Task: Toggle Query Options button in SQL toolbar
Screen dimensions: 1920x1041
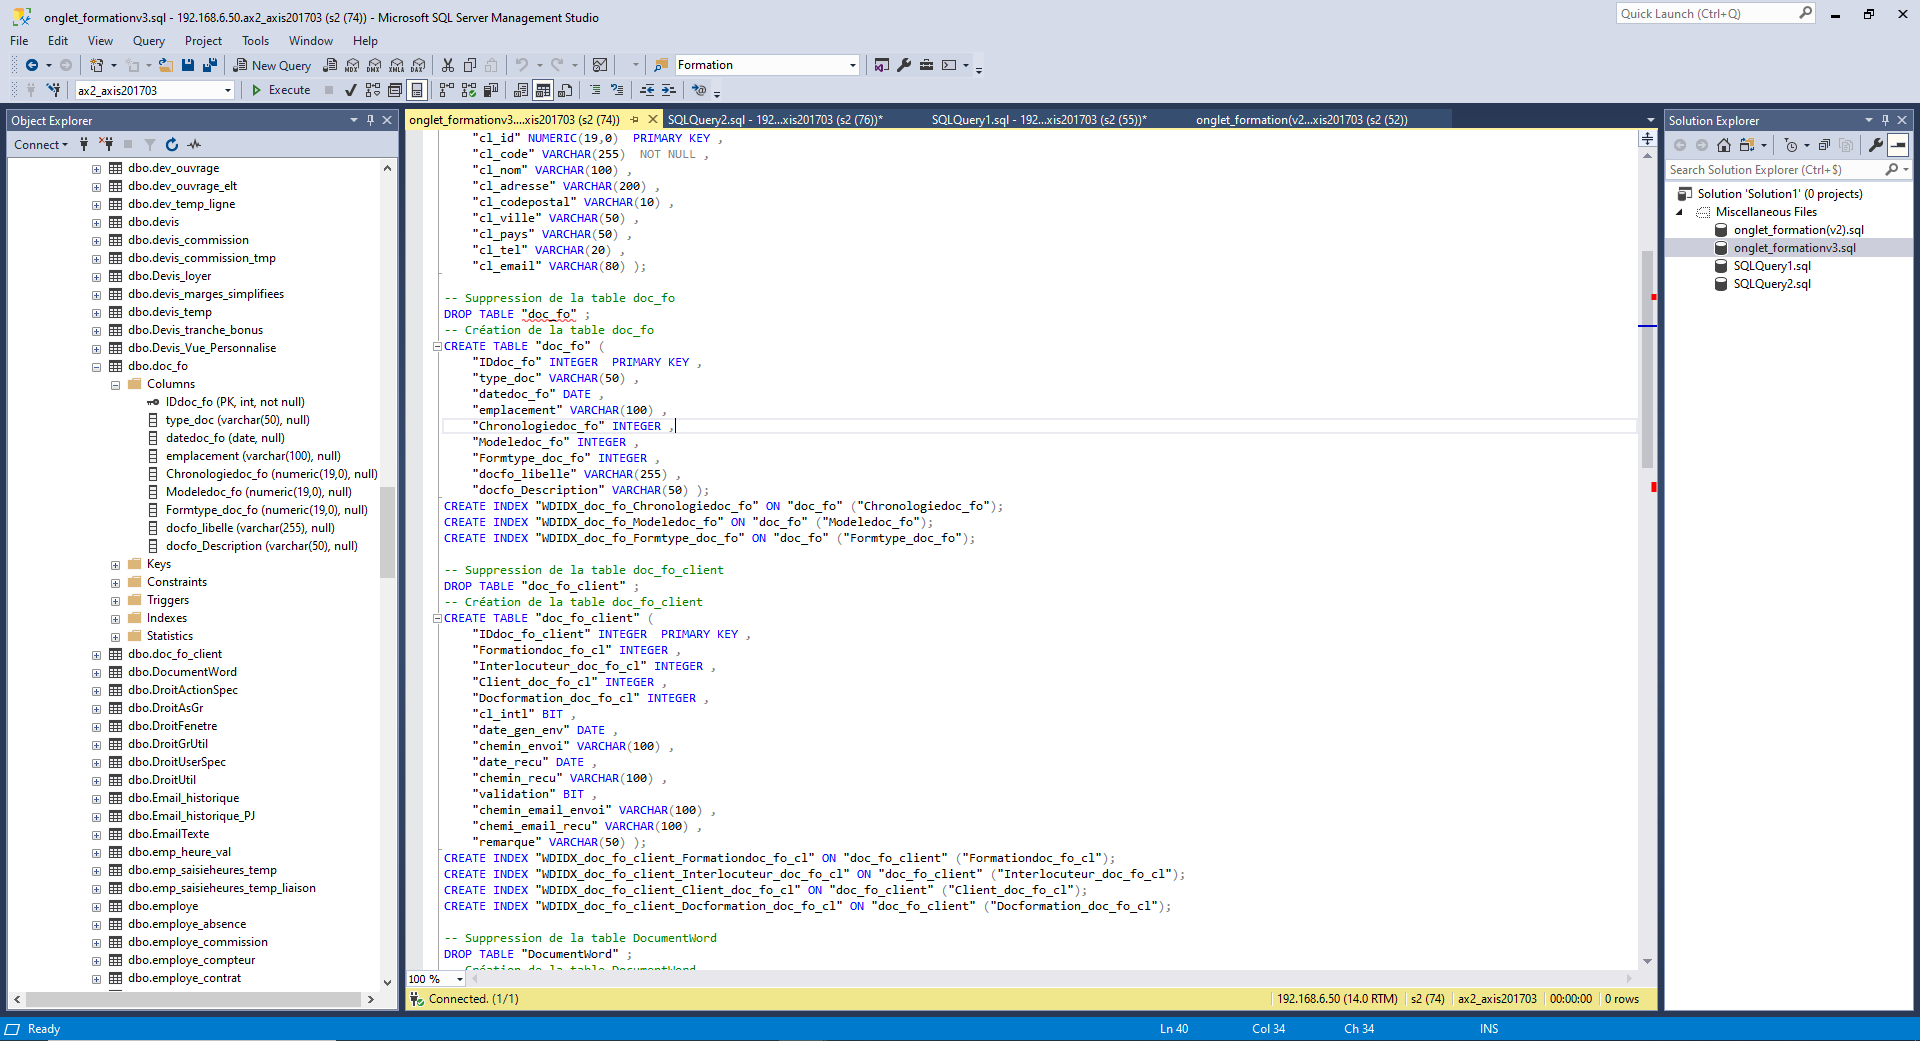Action: tap(395, 90)
